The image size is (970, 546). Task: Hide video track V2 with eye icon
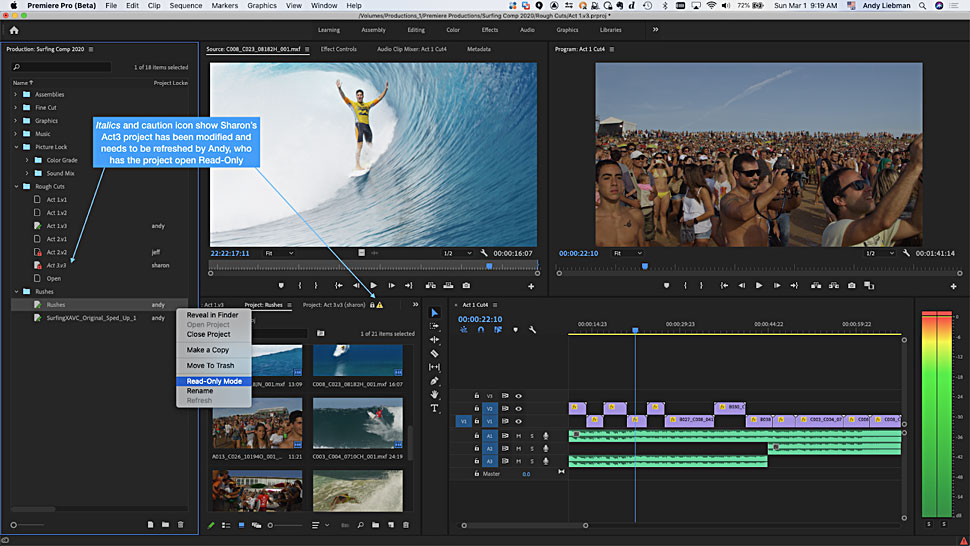518,409
